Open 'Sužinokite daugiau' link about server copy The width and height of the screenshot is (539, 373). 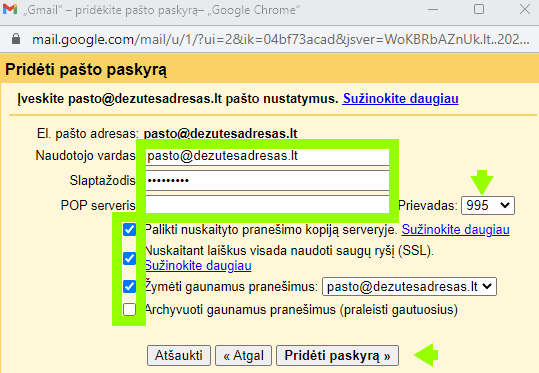point(455,230)
